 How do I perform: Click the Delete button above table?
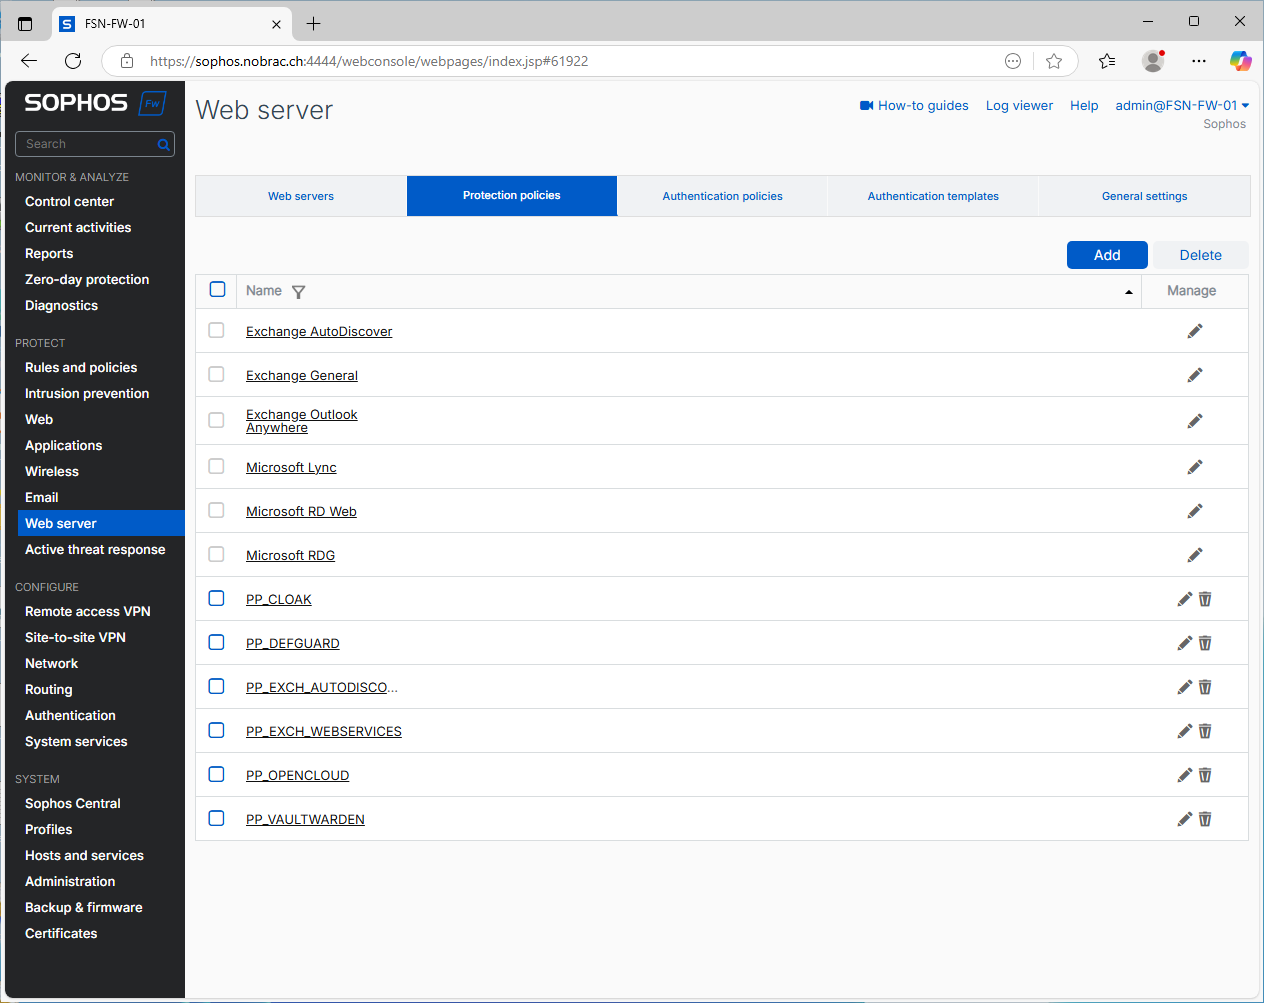pos(1201,255)
